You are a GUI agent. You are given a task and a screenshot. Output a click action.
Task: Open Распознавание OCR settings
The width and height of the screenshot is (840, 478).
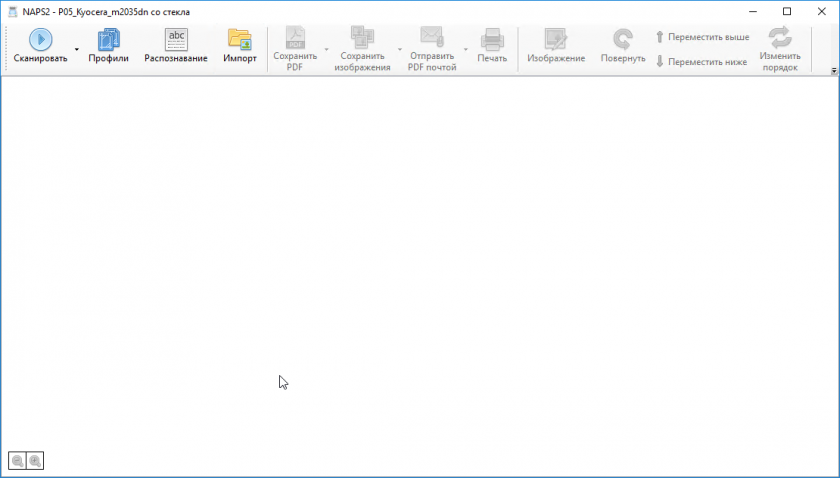point(176,47)
